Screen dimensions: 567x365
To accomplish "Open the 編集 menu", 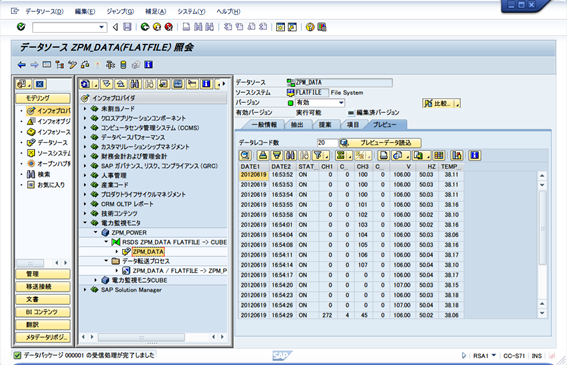I will click(85, 11).
